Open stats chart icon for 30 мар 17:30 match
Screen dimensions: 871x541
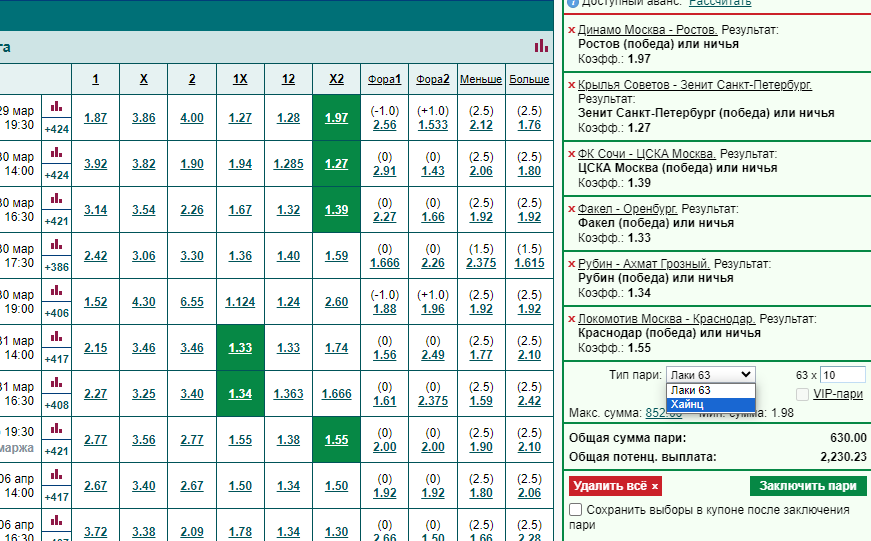coord(57,244)
